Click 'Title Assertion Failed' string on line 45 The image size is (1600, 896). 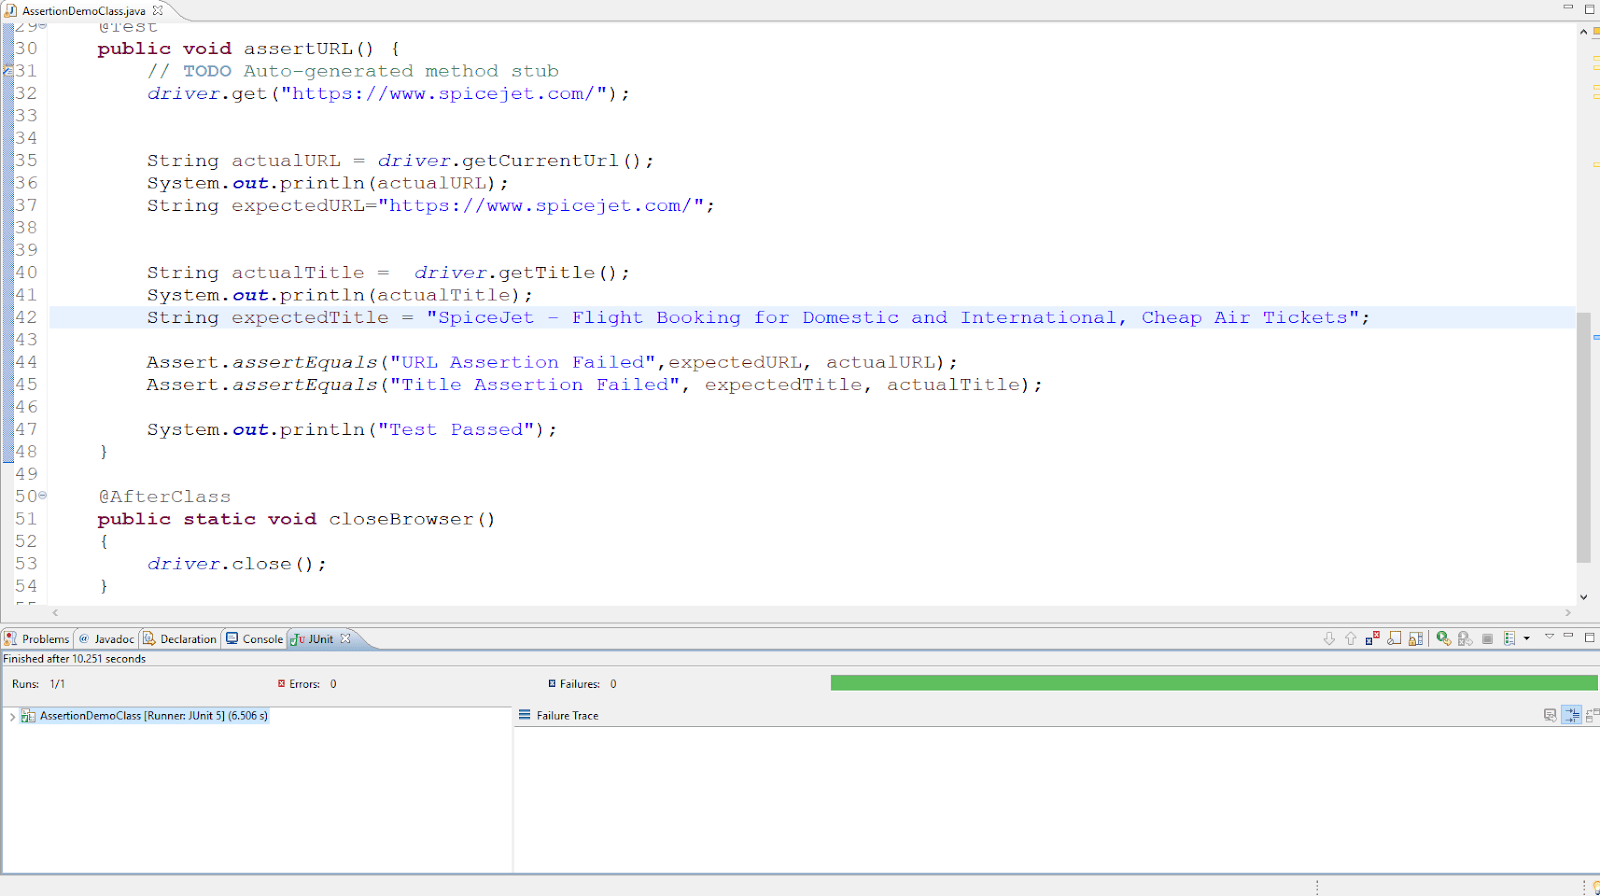point(535,384)
